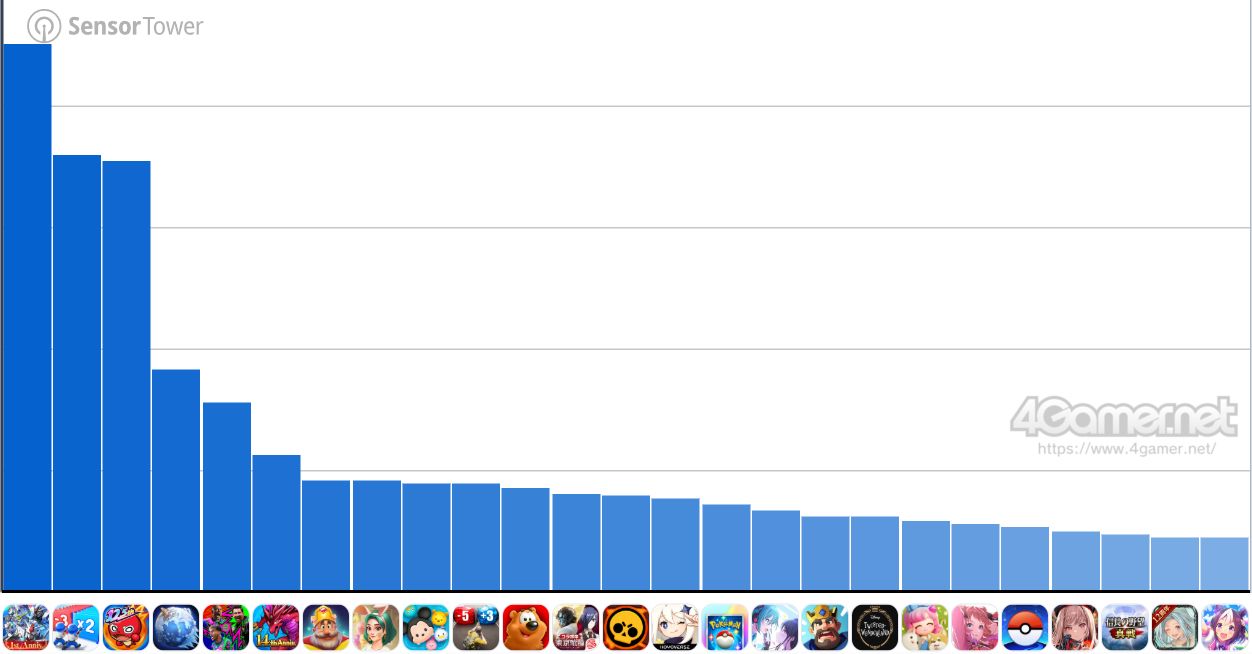1252x654 pixels.
Task: Click the Sensor Tower logo
Action: click(115, 26)
